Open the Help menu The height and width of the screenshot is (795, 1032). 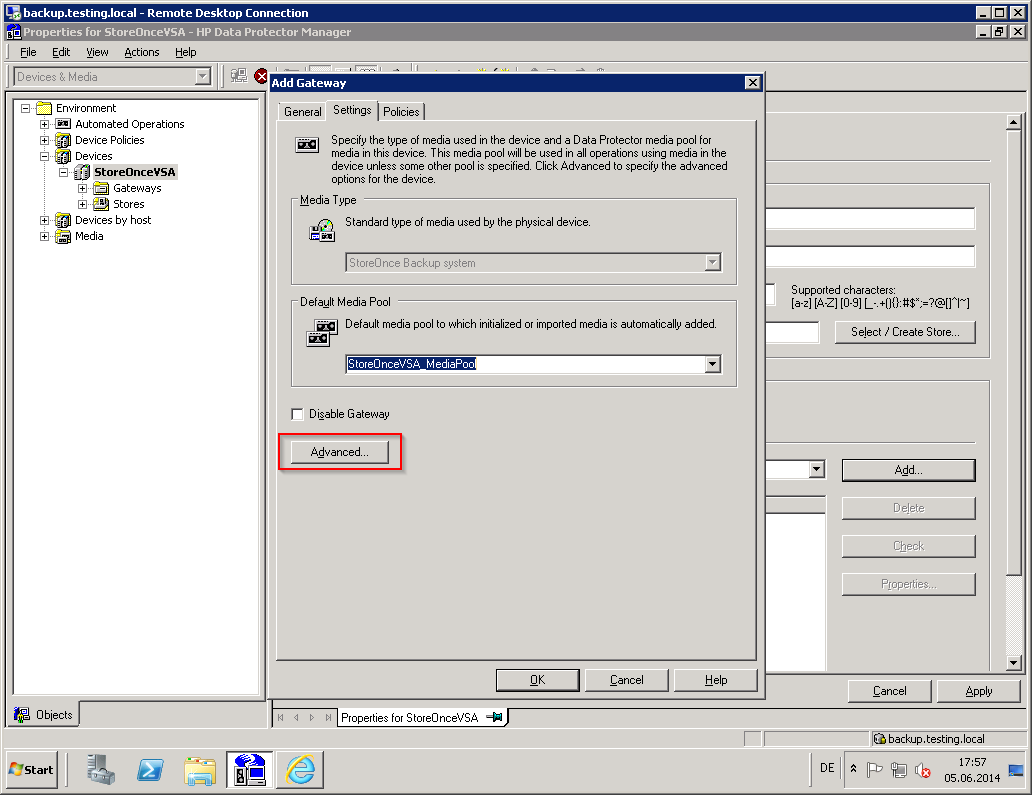[186, 52]
